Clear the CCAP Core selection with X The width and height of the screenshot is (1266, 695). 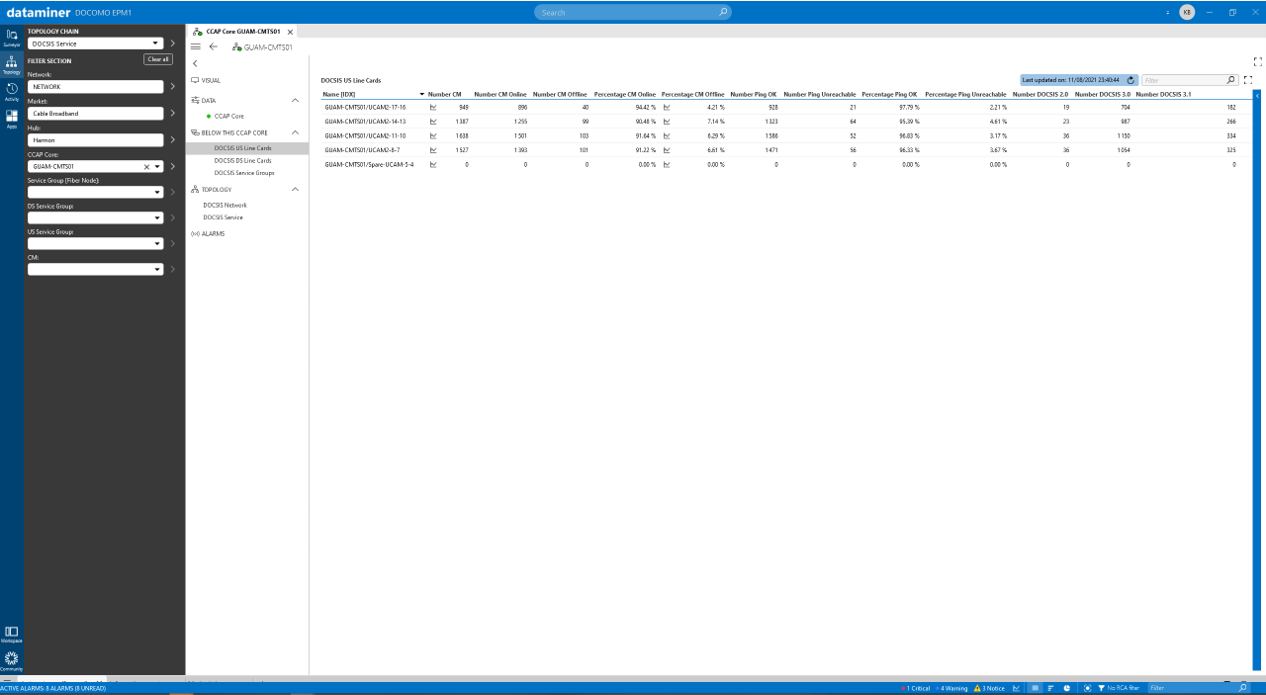(x=146, y=166)
